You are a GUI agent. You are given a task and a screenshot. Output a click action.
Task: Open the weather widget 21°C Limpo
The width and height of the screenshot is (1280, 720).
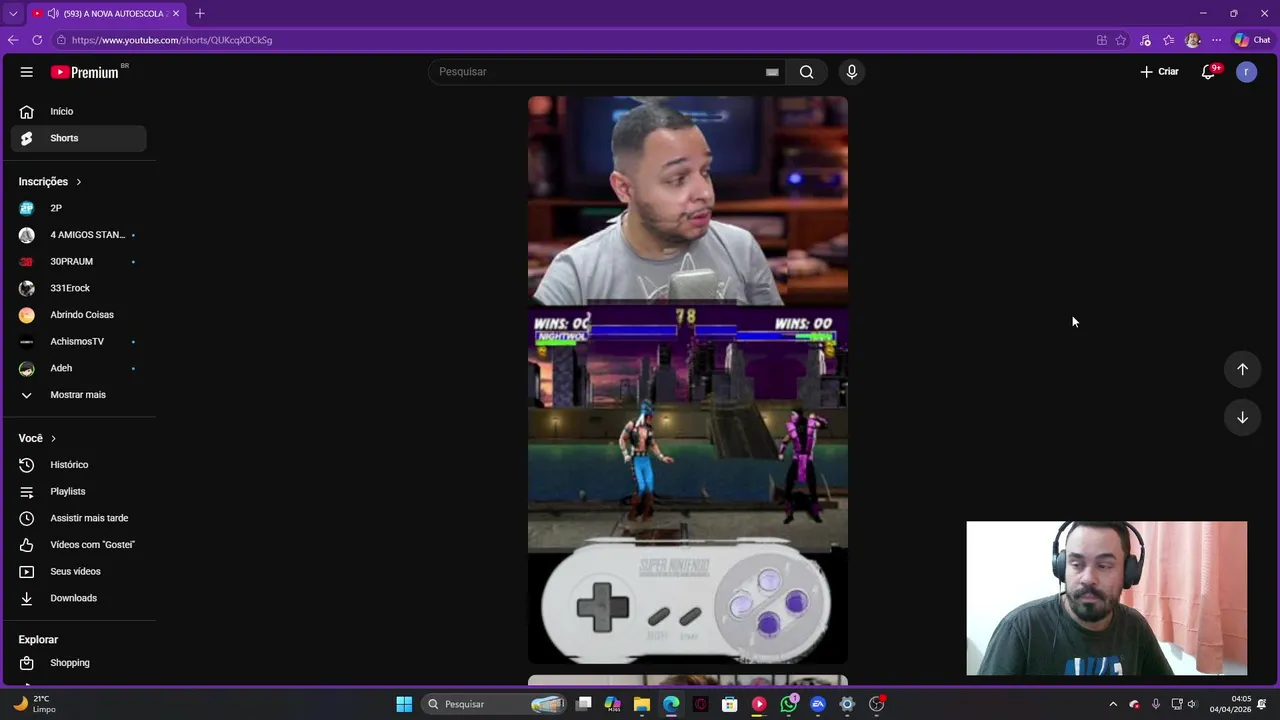click(34, 704)
